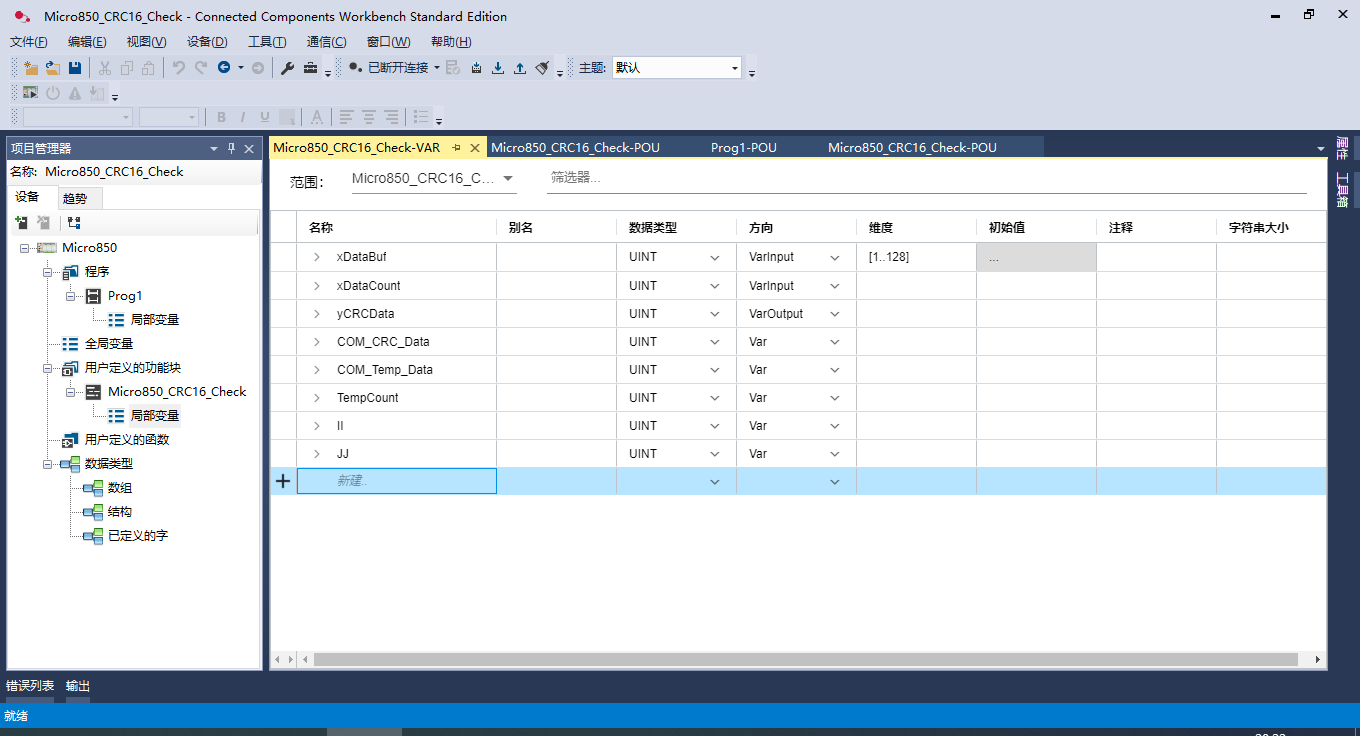Switch to the Prog1-POU tab
The width and height of the screenshot is (1360, 736).
[x=743, y=148]
